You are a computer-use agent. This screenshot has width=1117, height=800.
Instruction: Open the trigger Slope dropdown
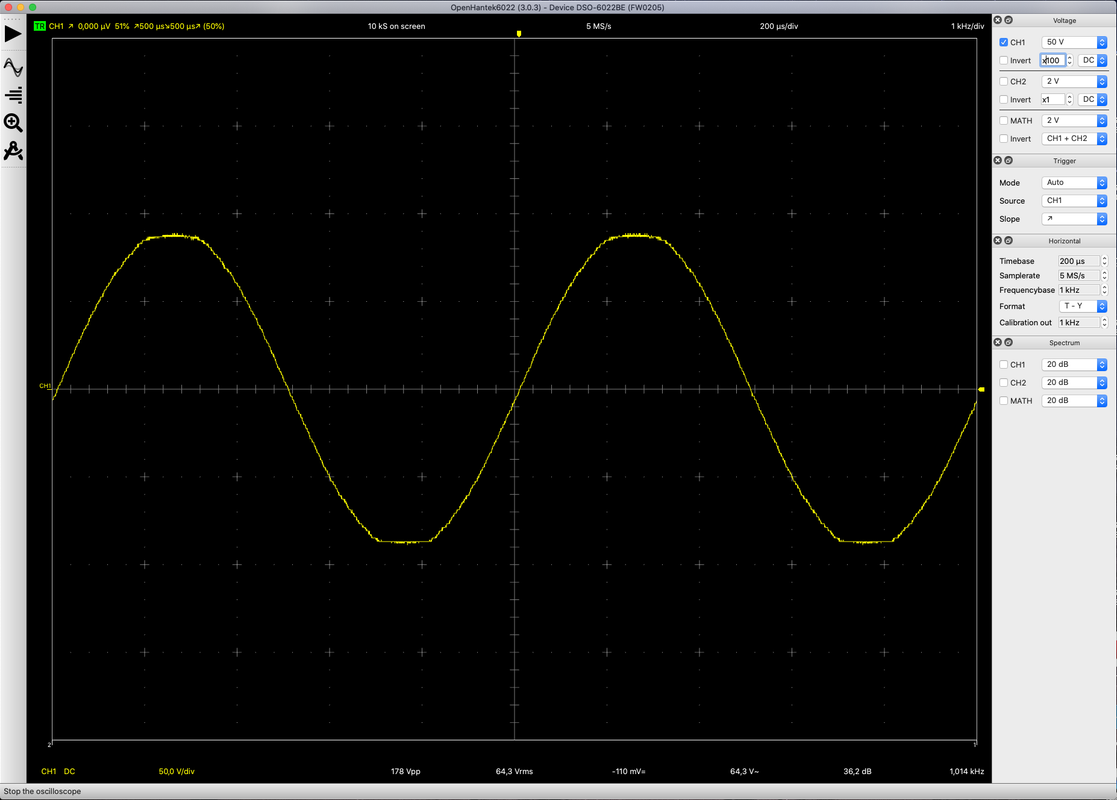[1074, 219]
